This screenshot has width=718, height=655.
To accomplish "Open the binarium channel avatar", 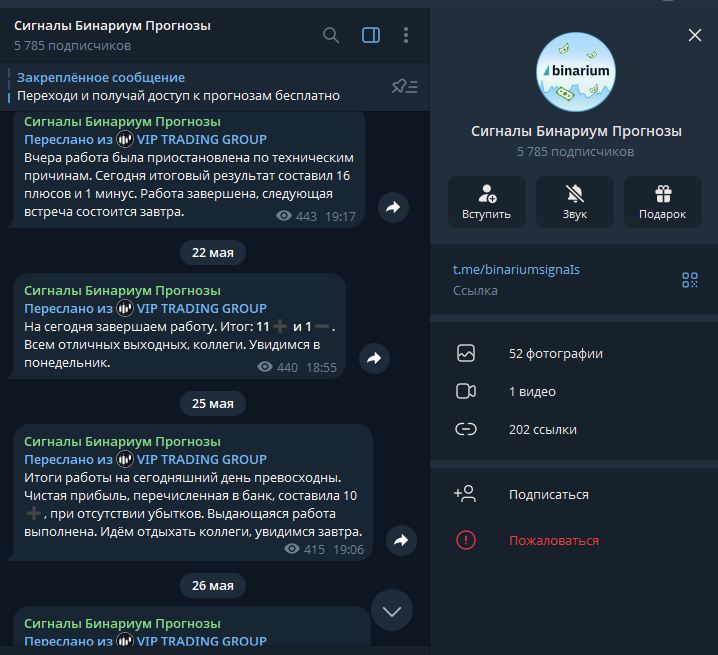I will coord(576,72).
